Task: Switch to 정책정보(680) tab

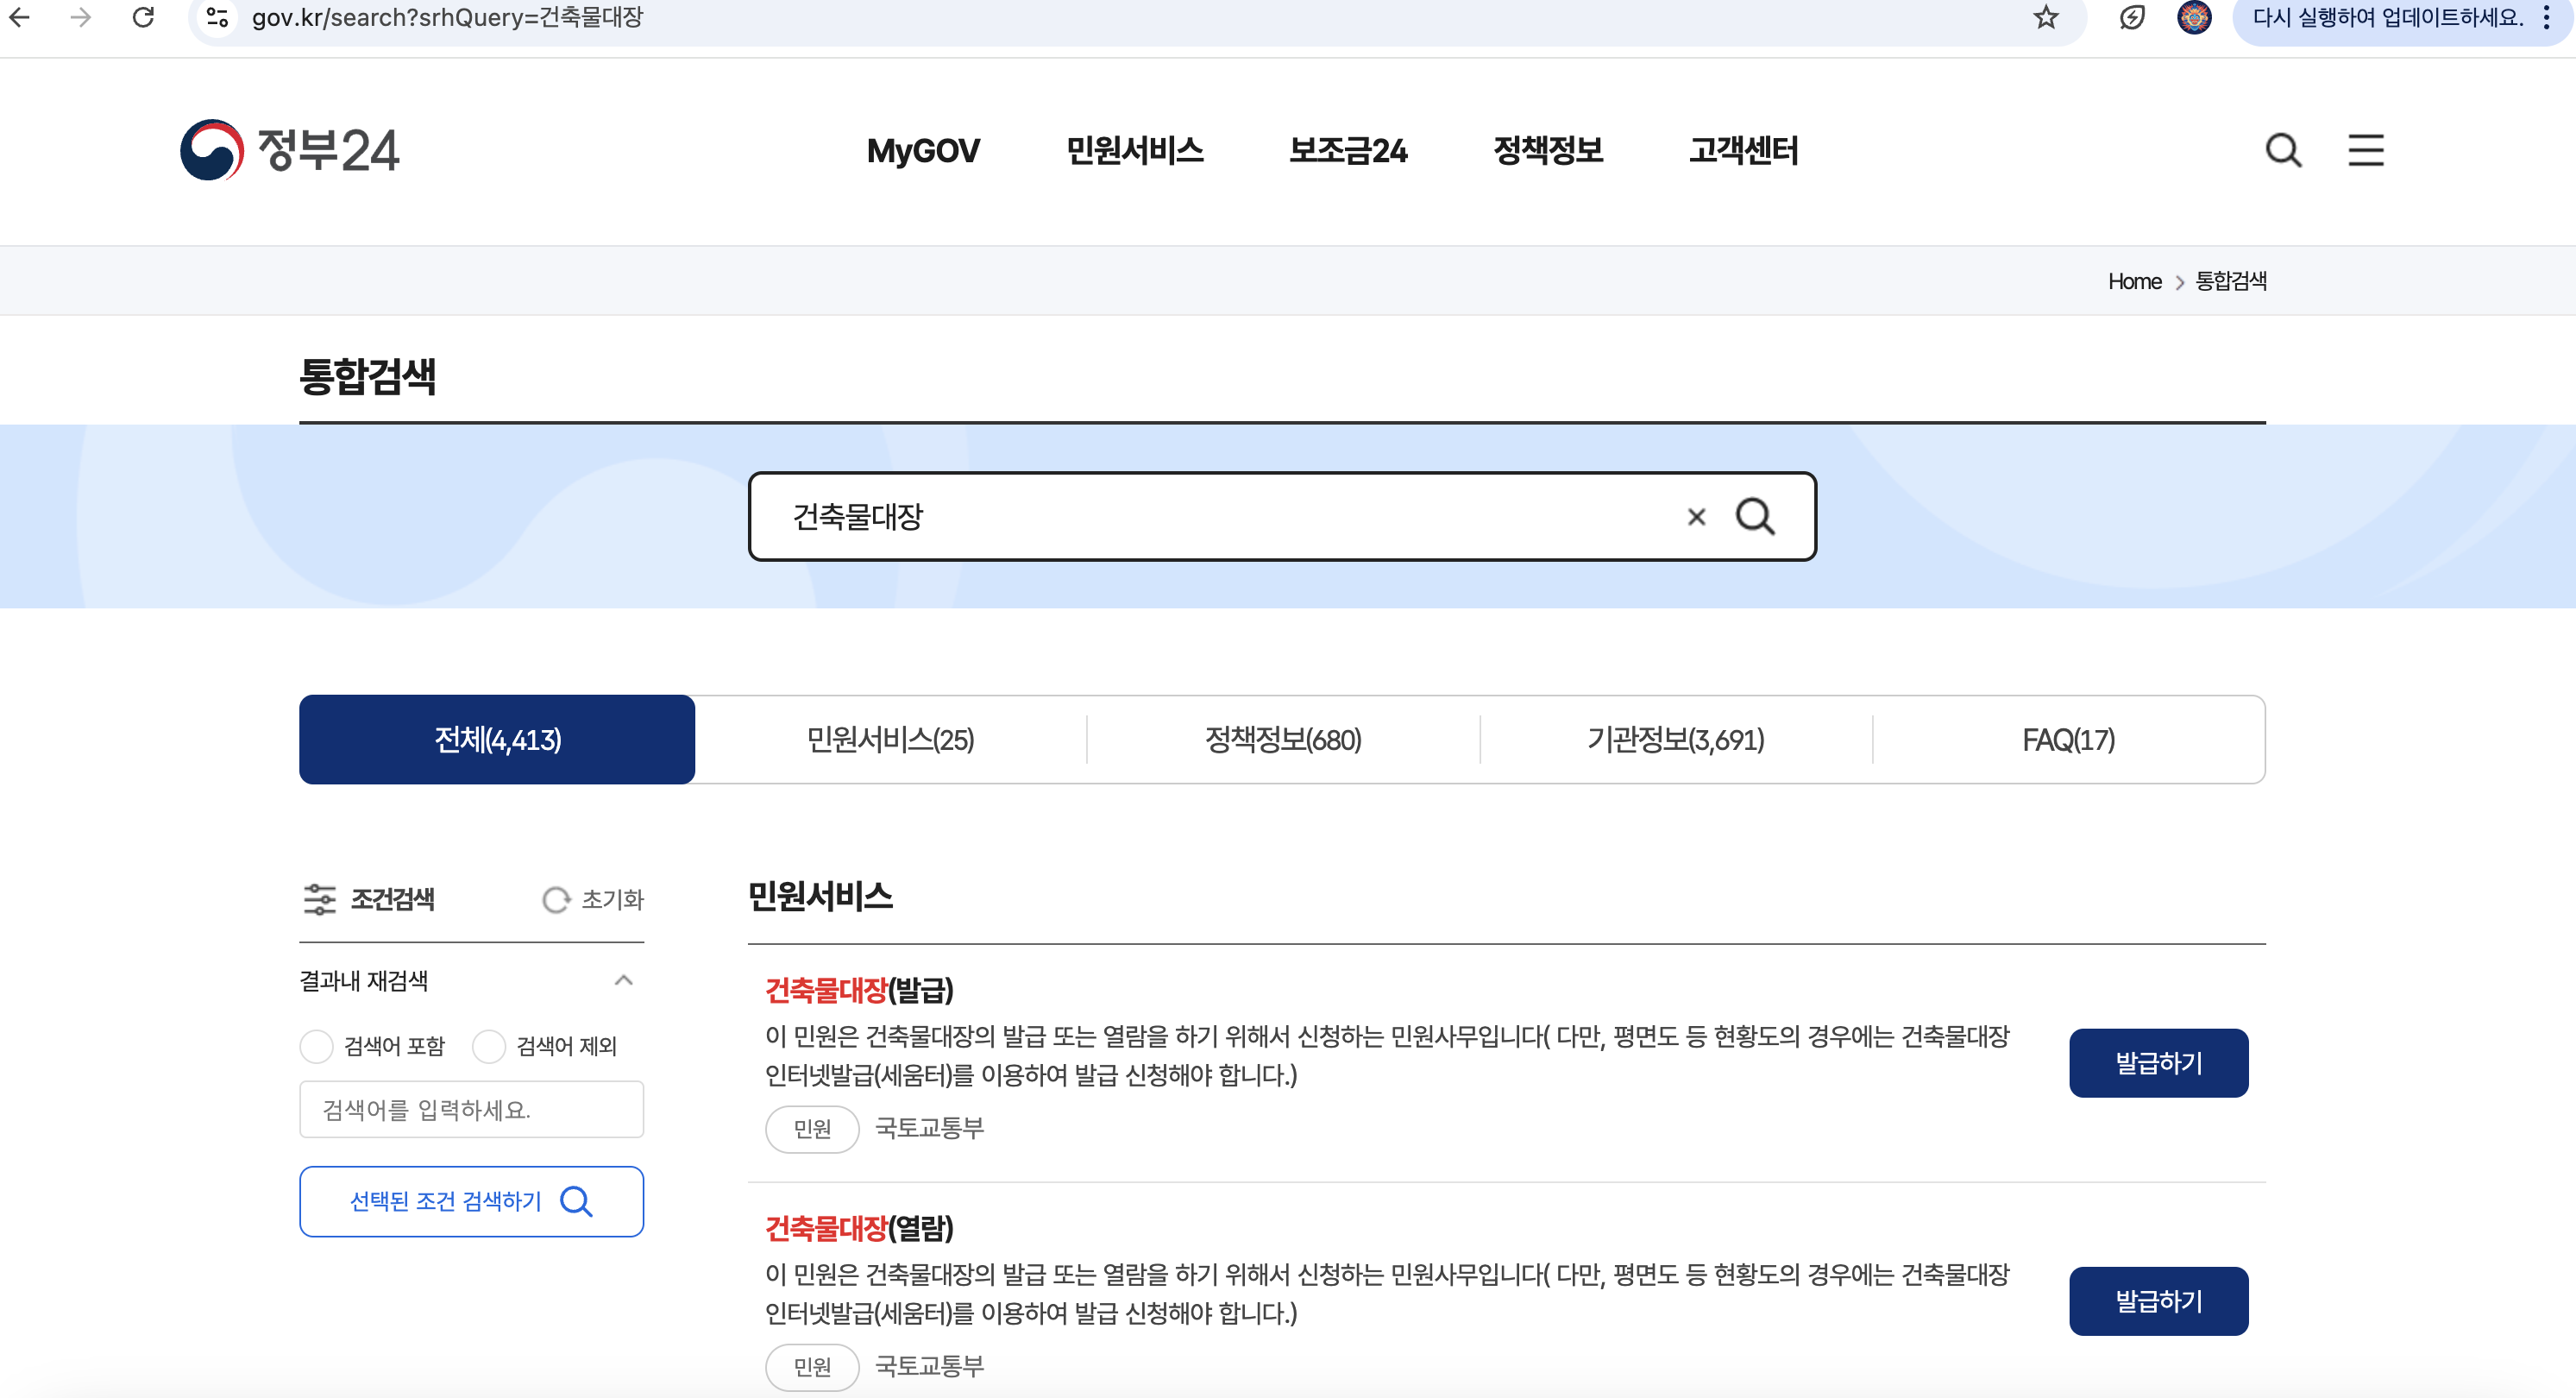Action: pos(1283,740)
